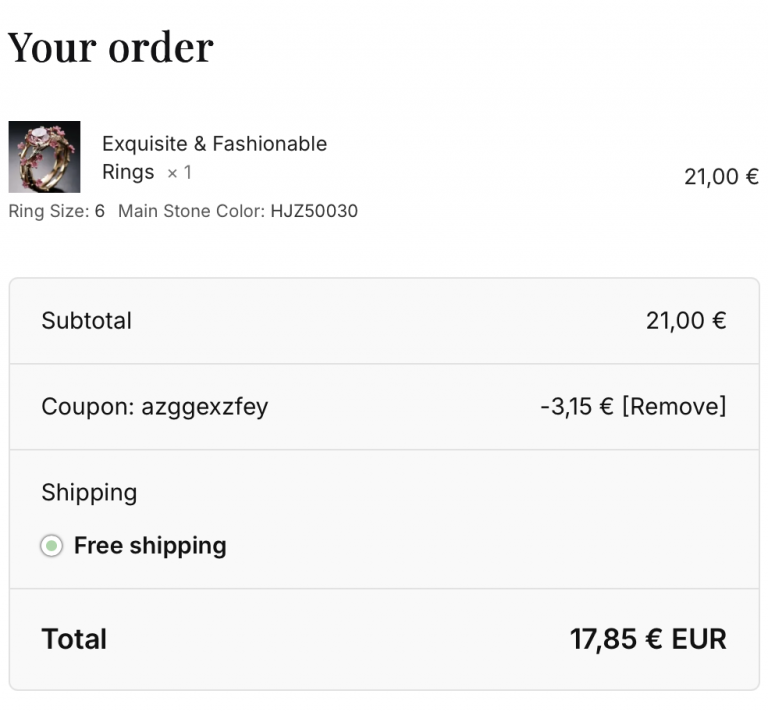
Task: Click the Coupon: azggexzfey label
Action: point(154,407)
